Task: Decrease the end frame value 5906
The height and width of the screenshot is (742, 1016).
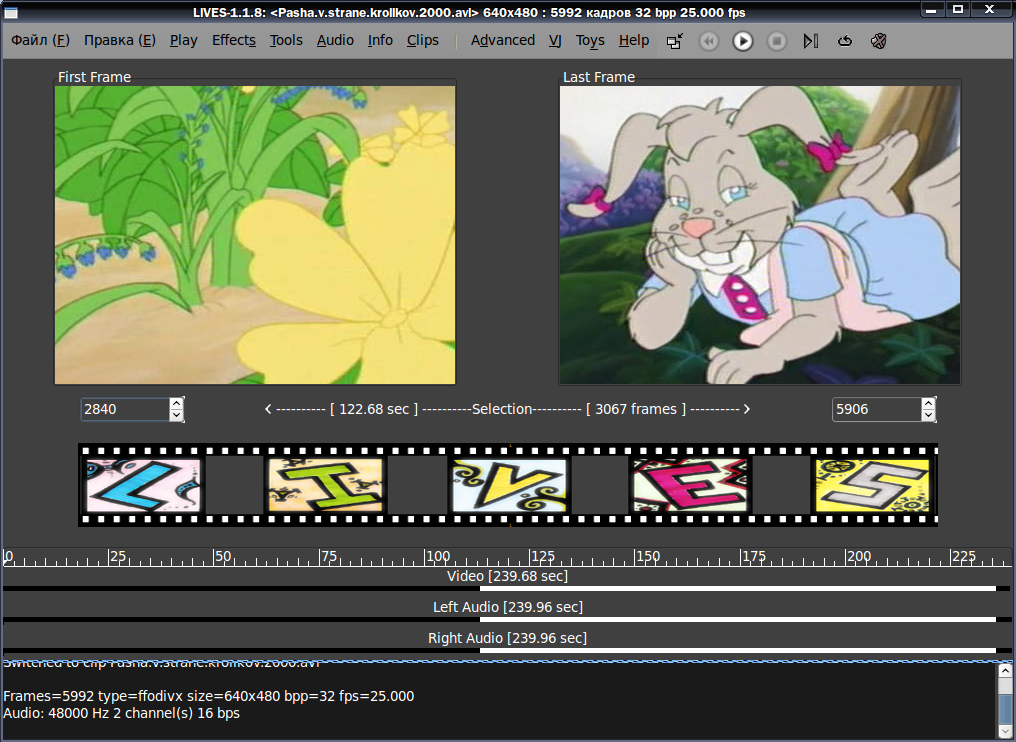Action: point(928,415)
